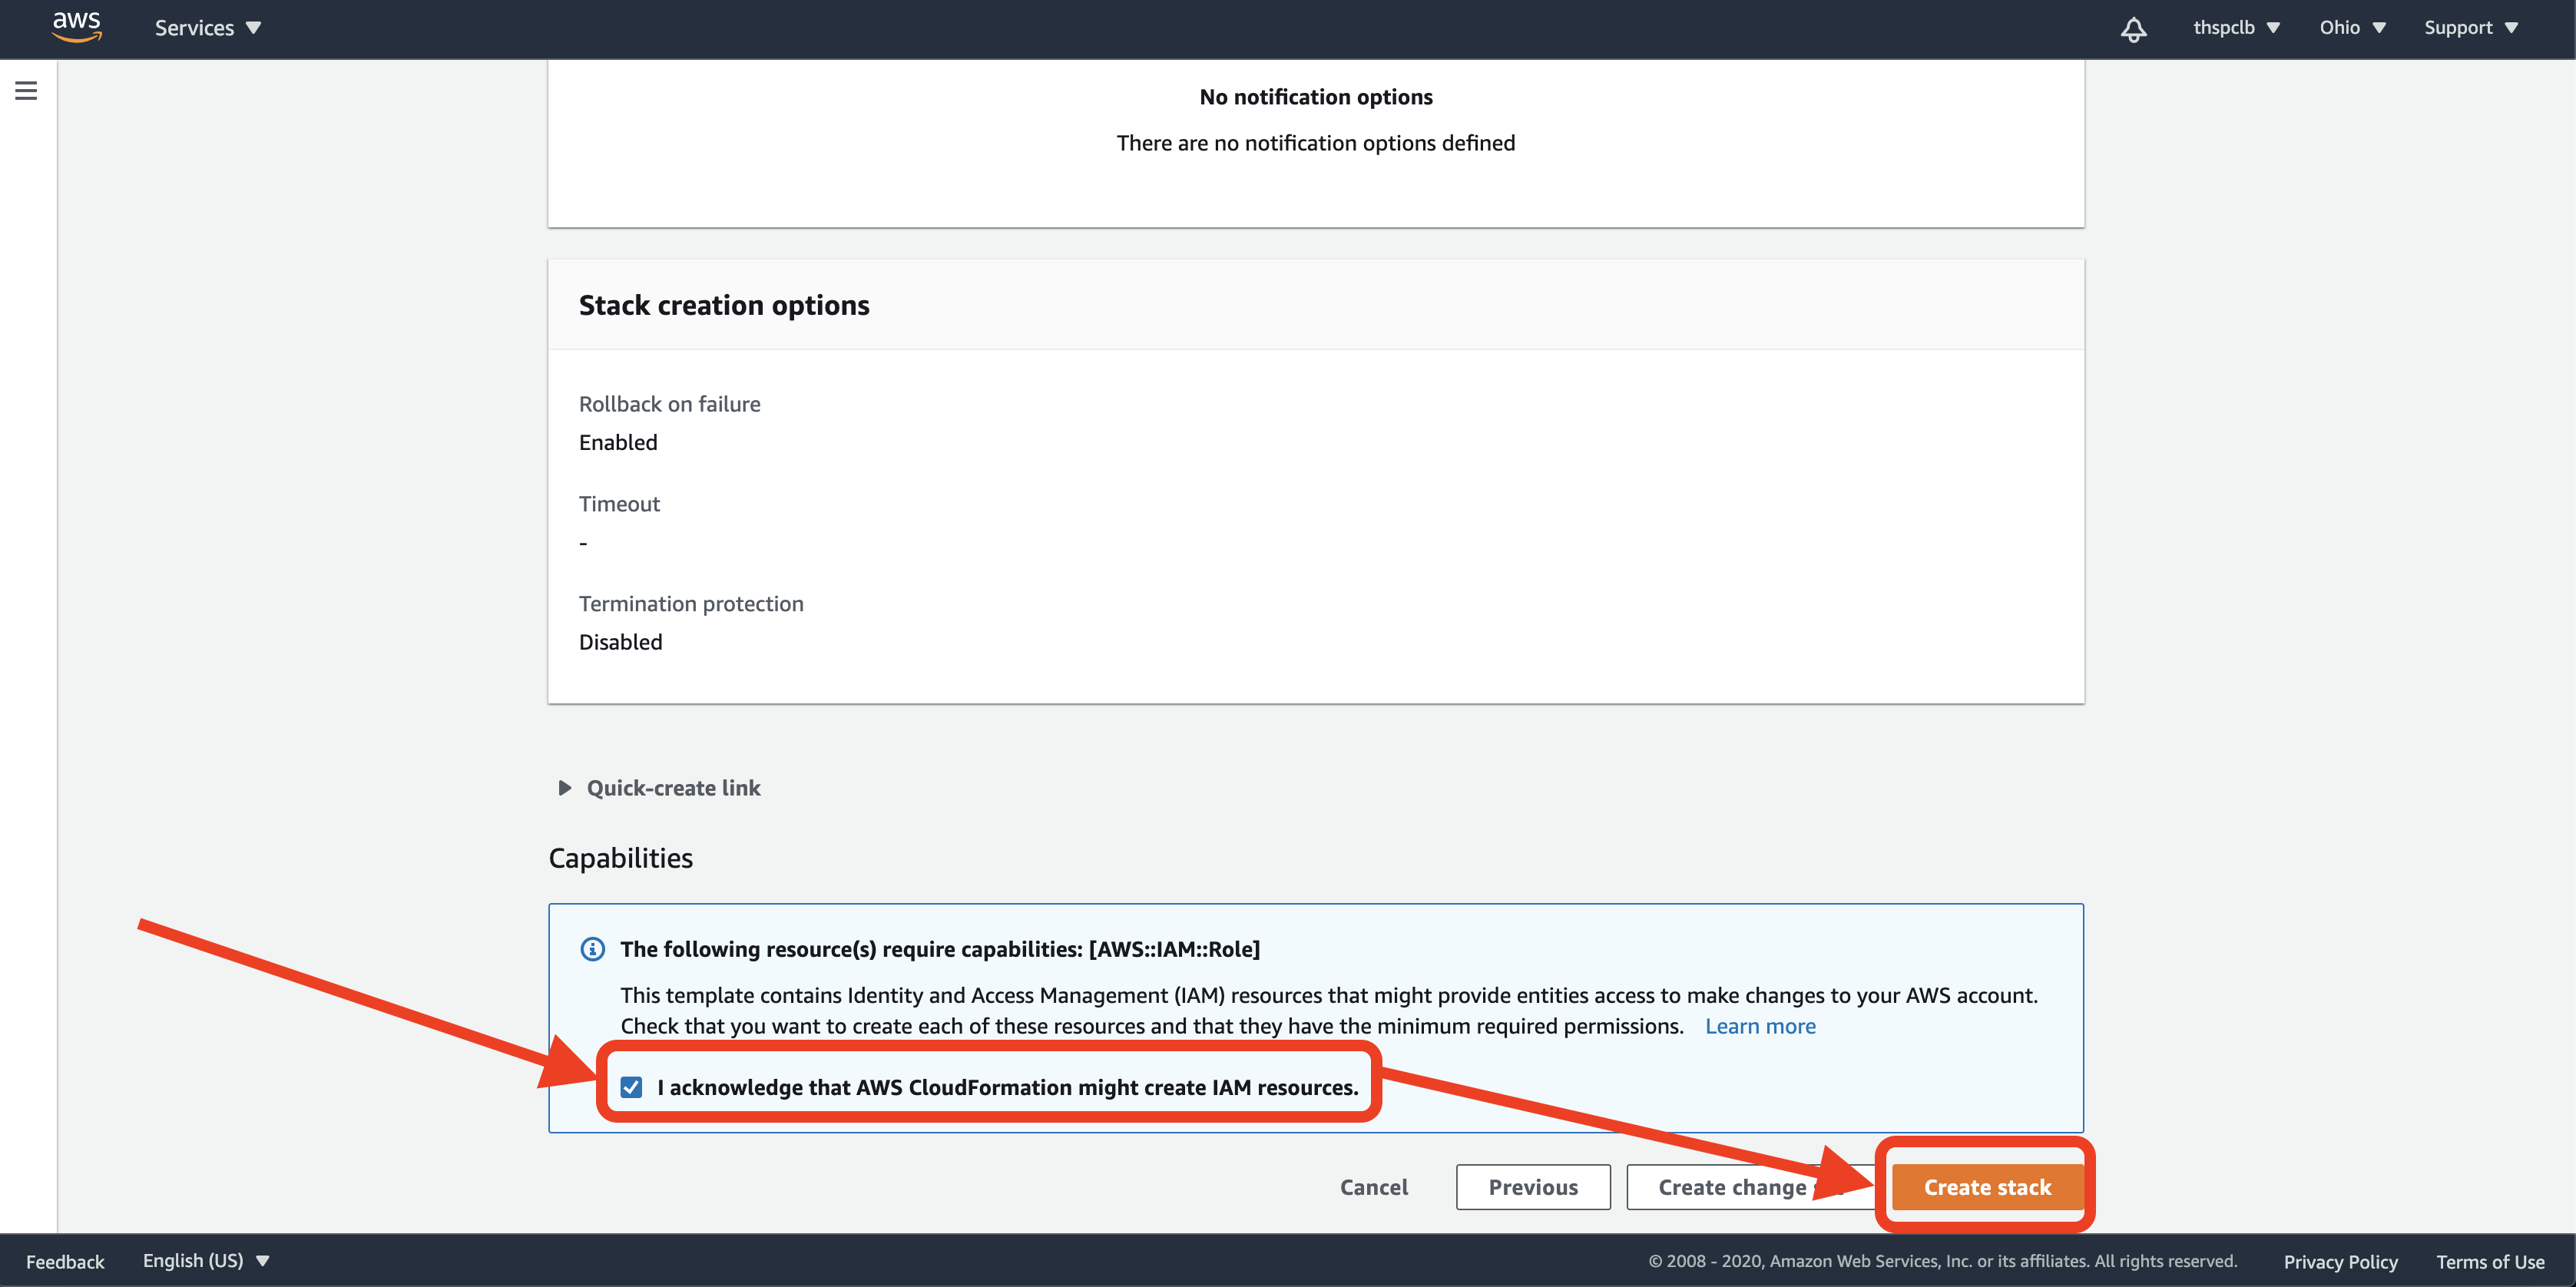Open the notifications bell

pyautogui.click(x=2133, y=29)
